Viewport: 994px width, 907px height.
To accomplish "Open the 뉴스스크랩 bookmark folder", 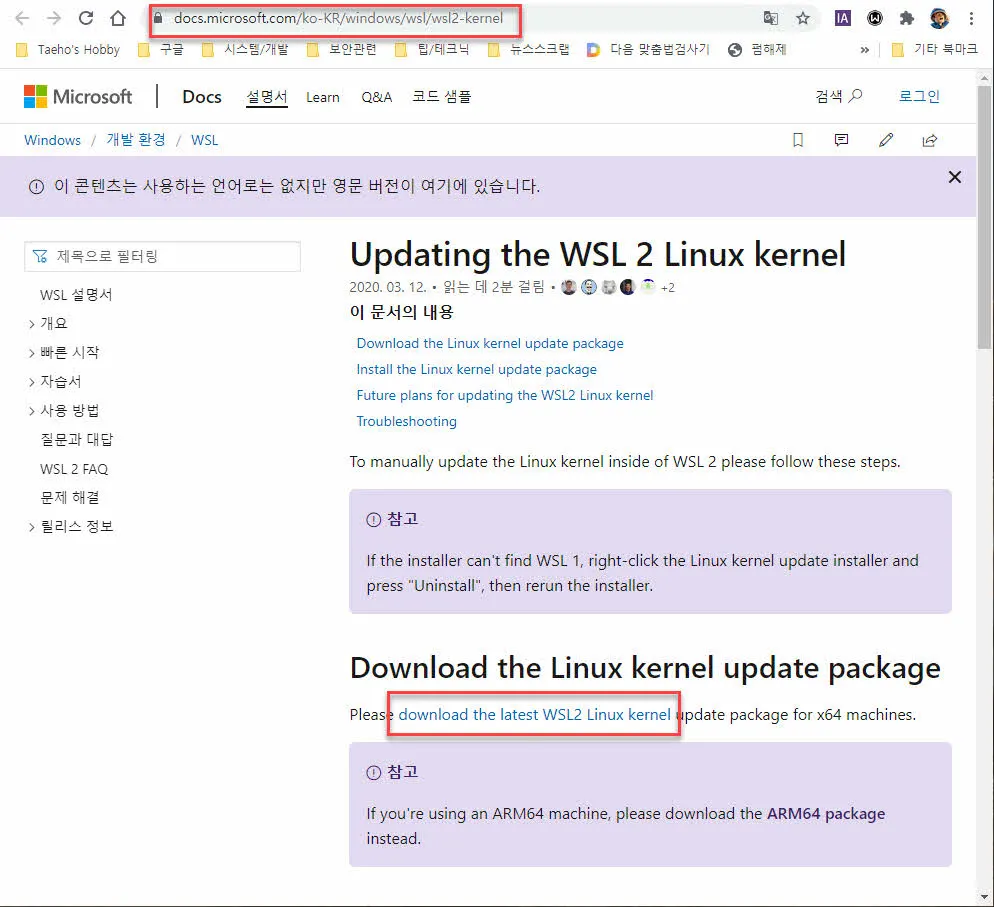I will tap(529, 49).
